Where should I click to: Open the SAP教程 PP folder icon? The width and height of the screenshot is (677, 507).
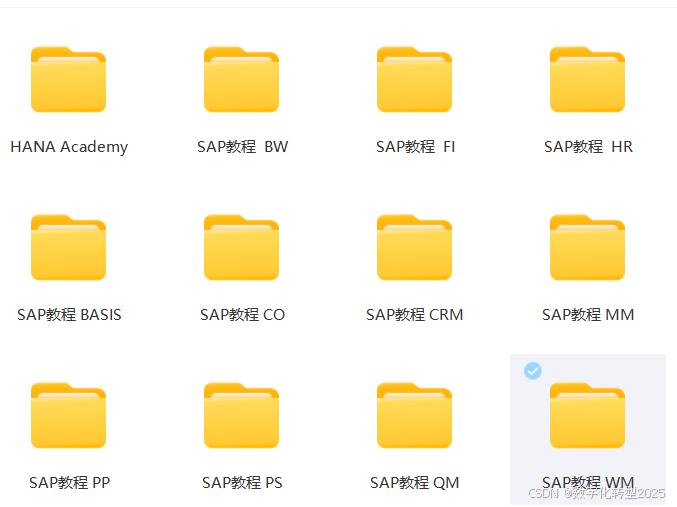68,415
